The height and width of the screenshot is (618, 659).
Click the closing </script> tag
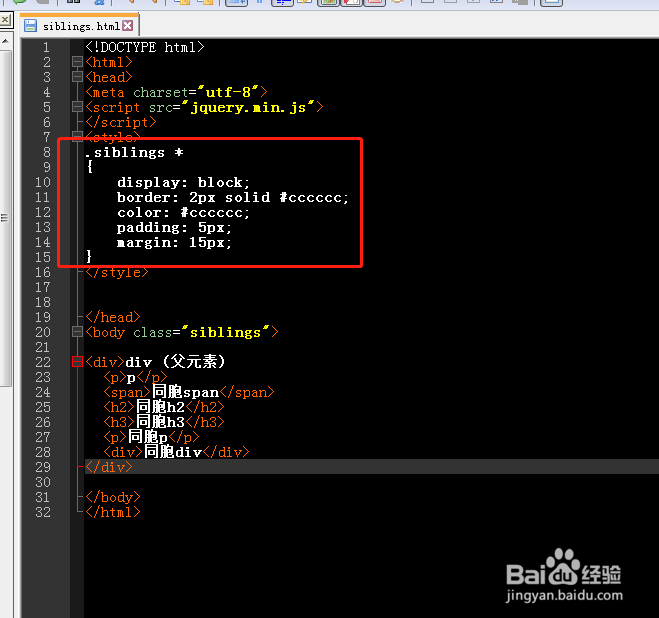121,122
